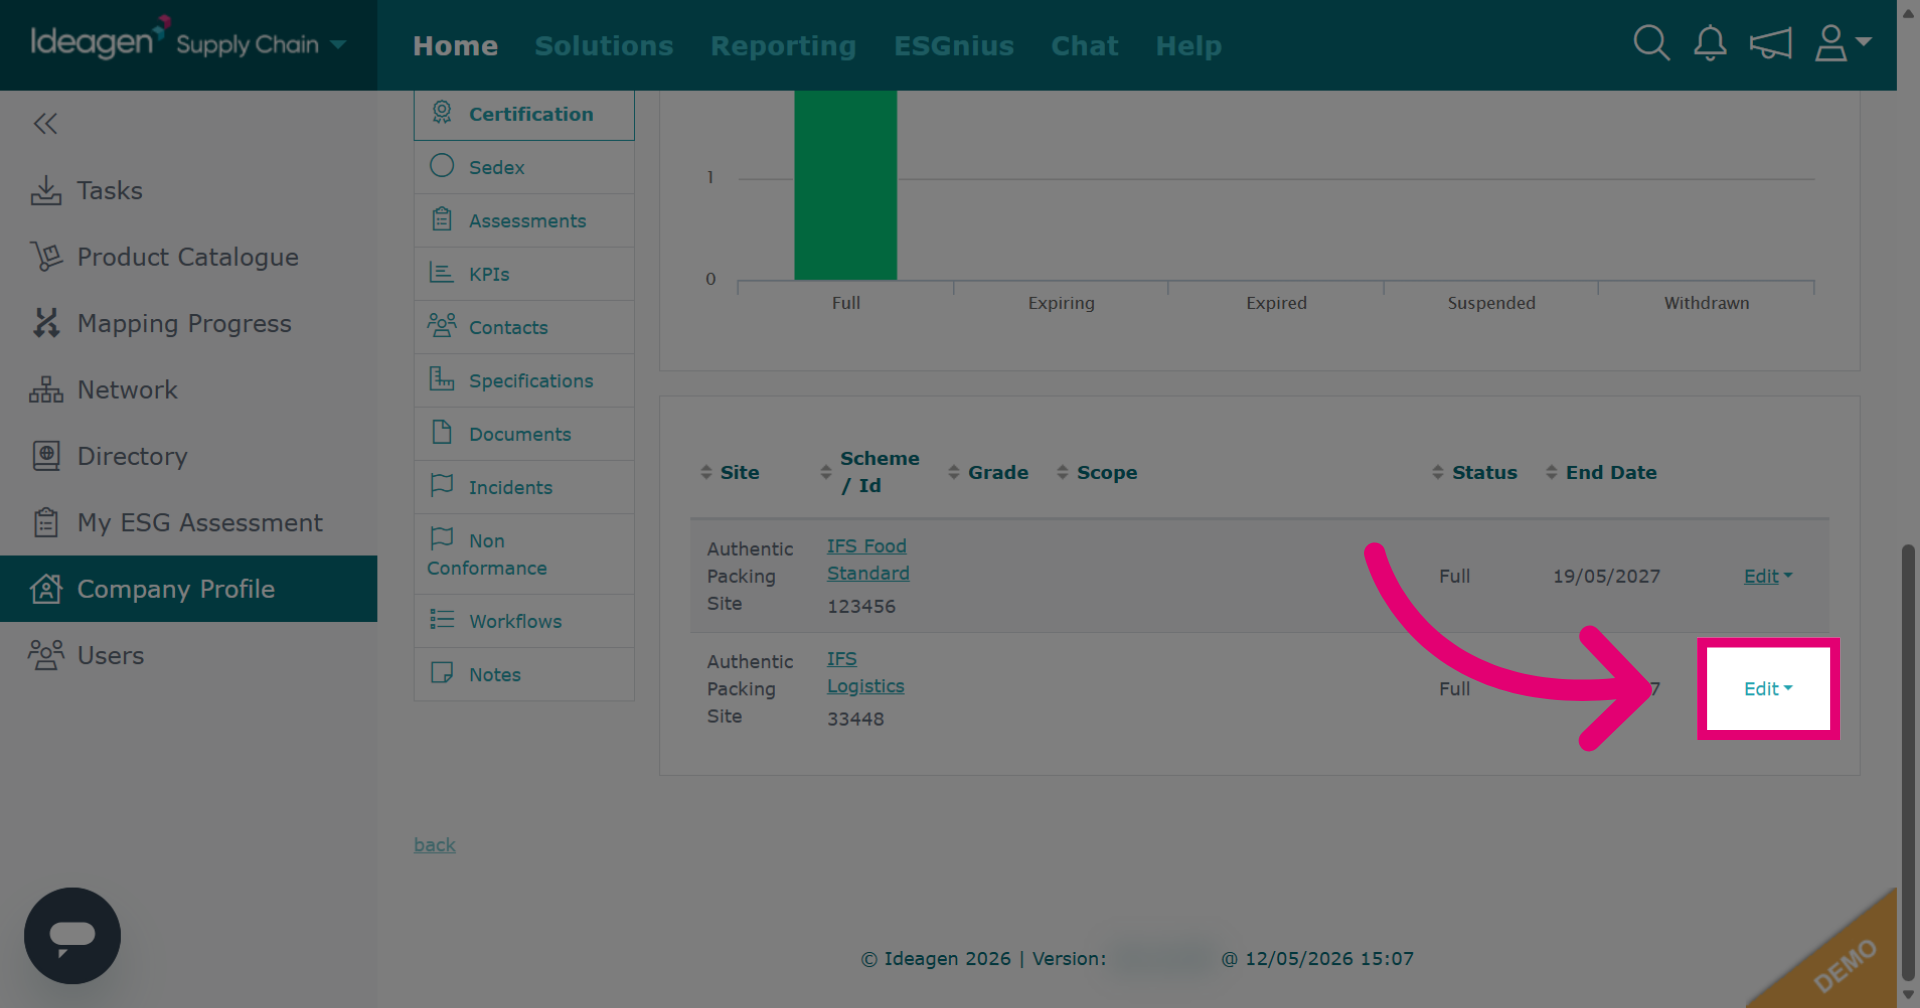Open Edit dropdown for IFS Food Standard
Viewport: 1920px width, 1008px height.
[x=1768, y=576]
